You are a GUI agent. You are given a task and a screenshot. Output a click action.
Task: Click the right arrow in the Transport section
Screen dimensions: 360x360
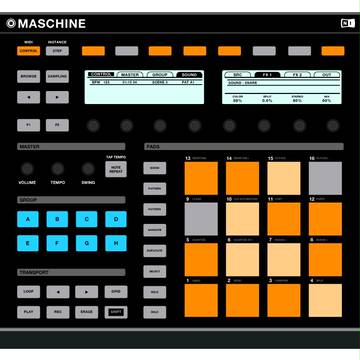[87, 292]
